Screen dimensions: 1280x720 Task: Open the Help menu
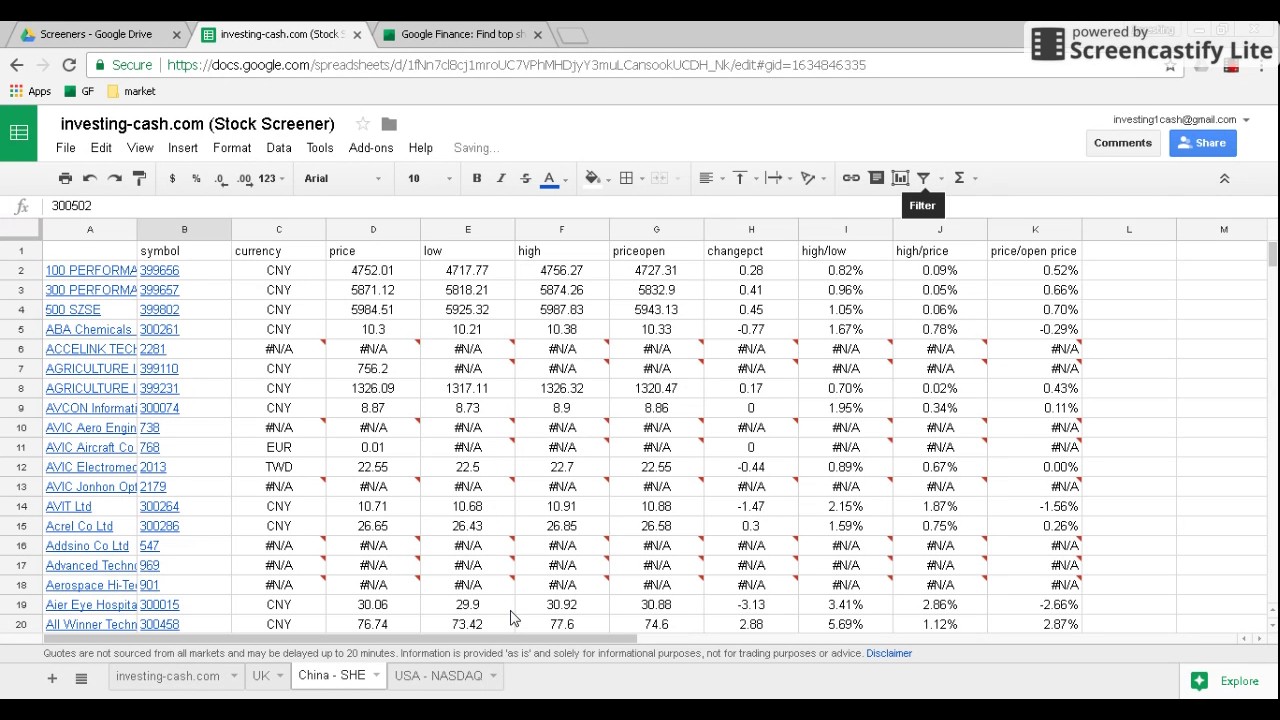(x=421, y=148)
